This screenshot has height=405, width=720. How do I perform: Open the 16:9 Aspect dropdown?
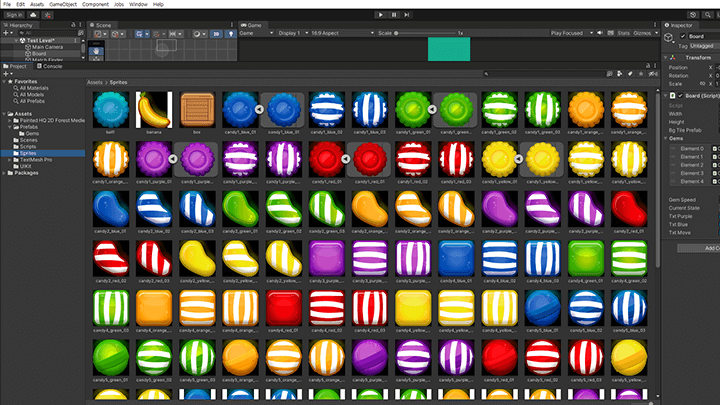tap(343, 33)
